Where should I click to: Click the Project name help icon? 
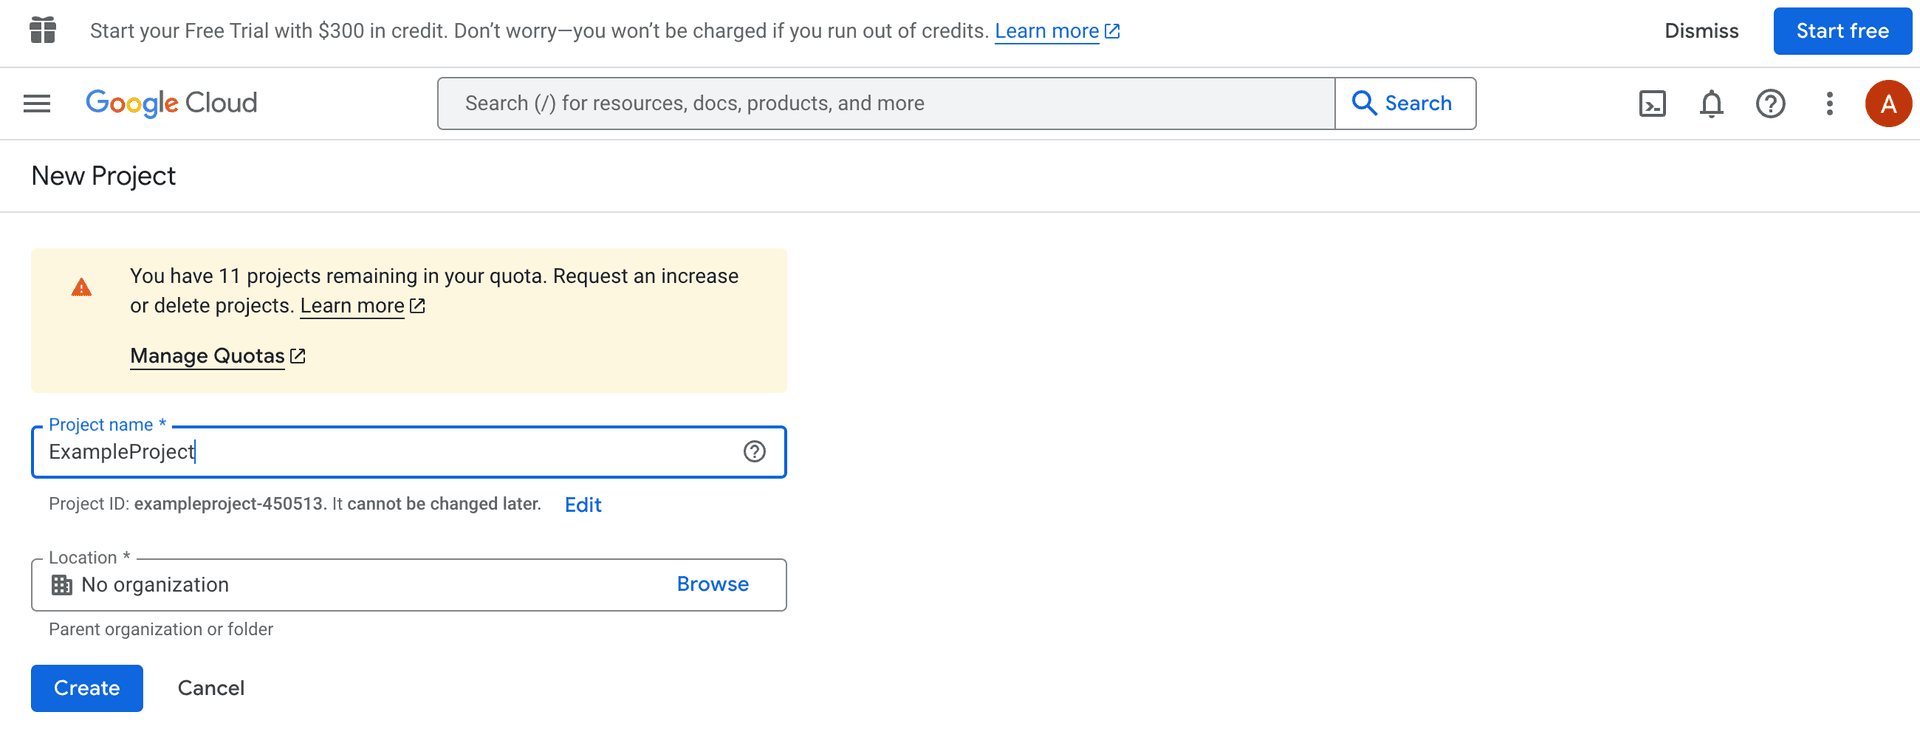tap(754, 451)
